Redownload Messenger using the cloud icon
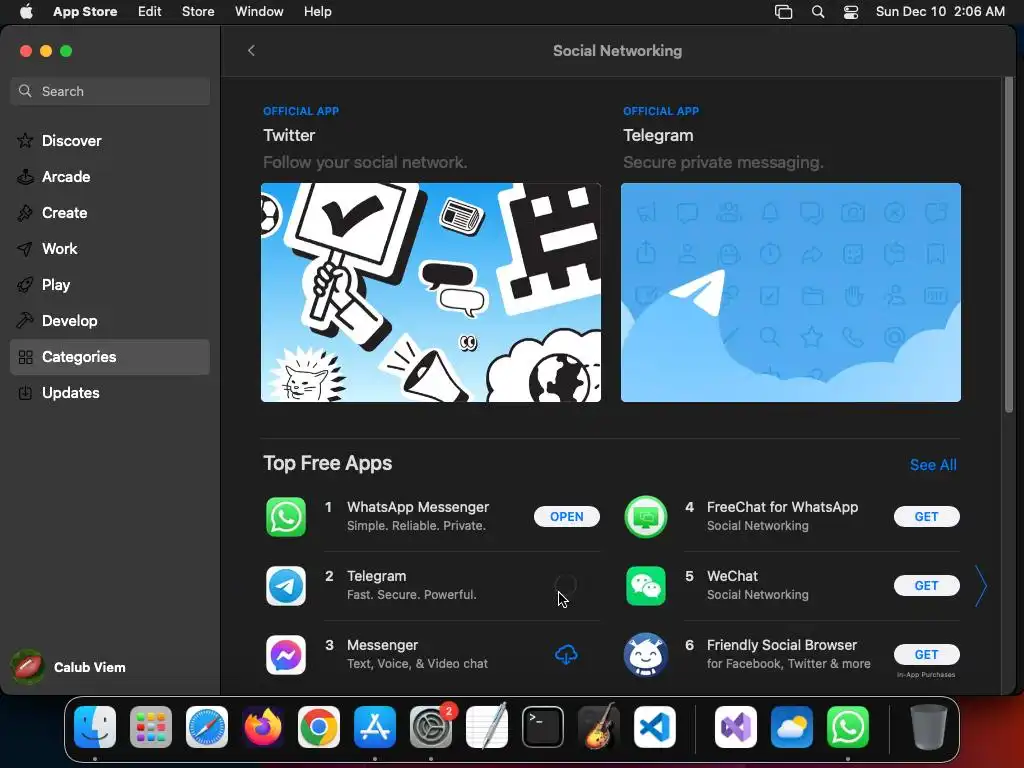The image size is (1024, 768). [566, 654]
